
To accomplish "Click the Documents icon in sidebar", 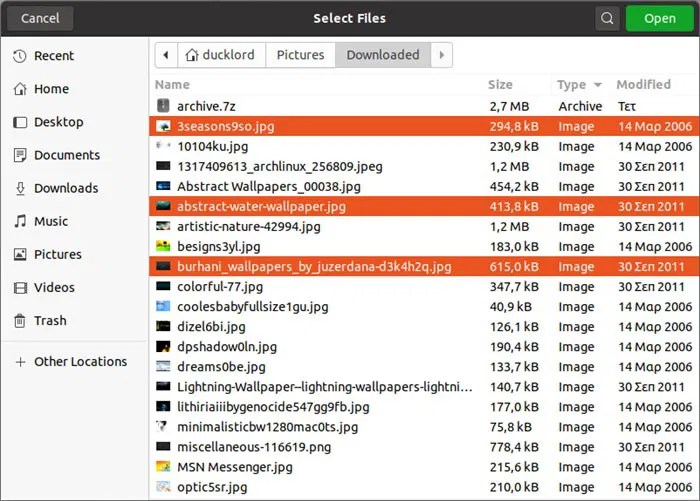I will pyautogui.click(x=20, y=155).
